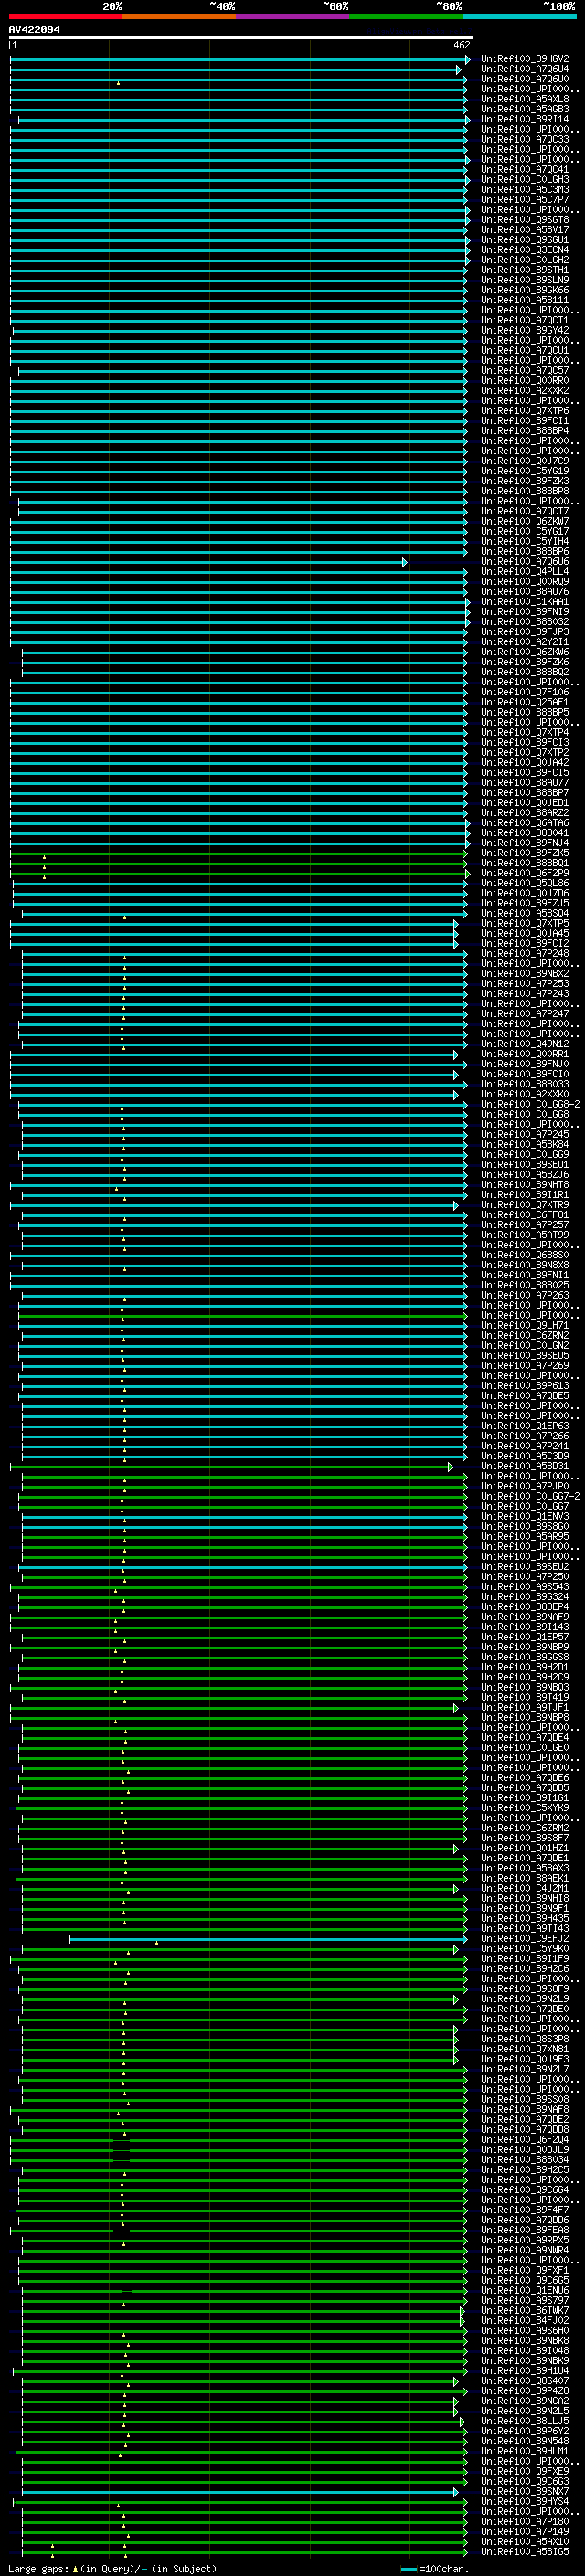The image size is (585, 2576).
Task: Select hit UniRef100_C0LGE0
Action: click(x=525, y=1748)
